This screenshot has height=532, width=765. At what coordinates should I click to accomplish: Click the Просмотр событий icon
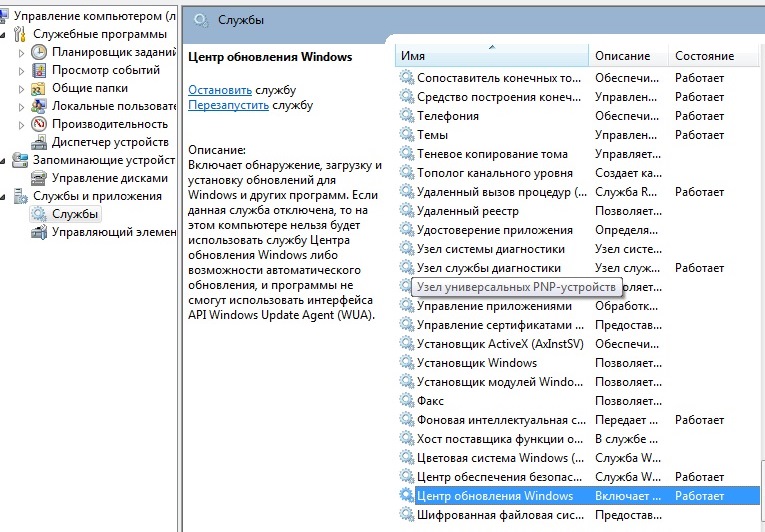click(39, 70)
